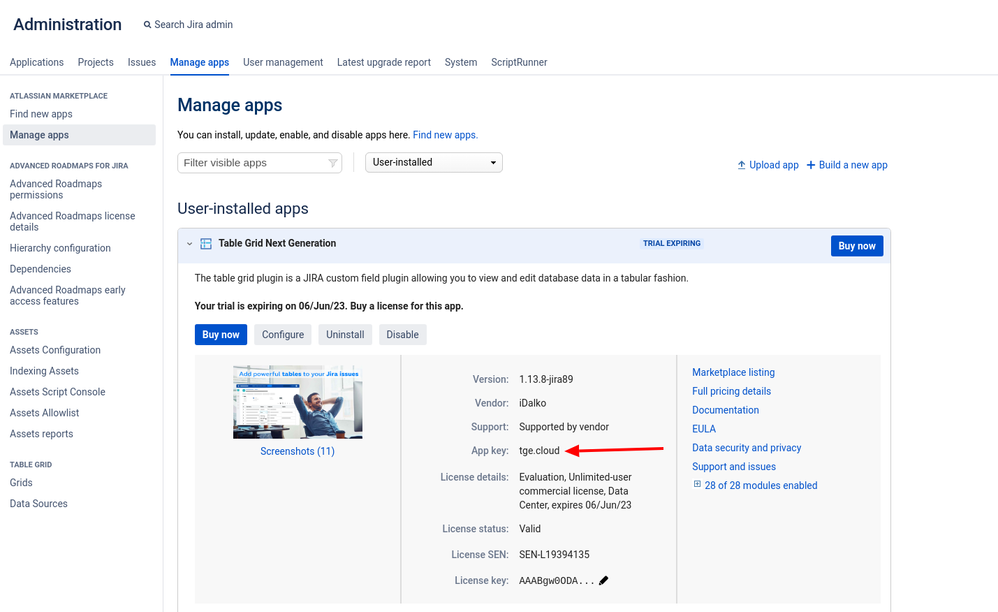Open Grids under Table Grid
The height and width of the screenshot is (612, 998).
(21, 483)
